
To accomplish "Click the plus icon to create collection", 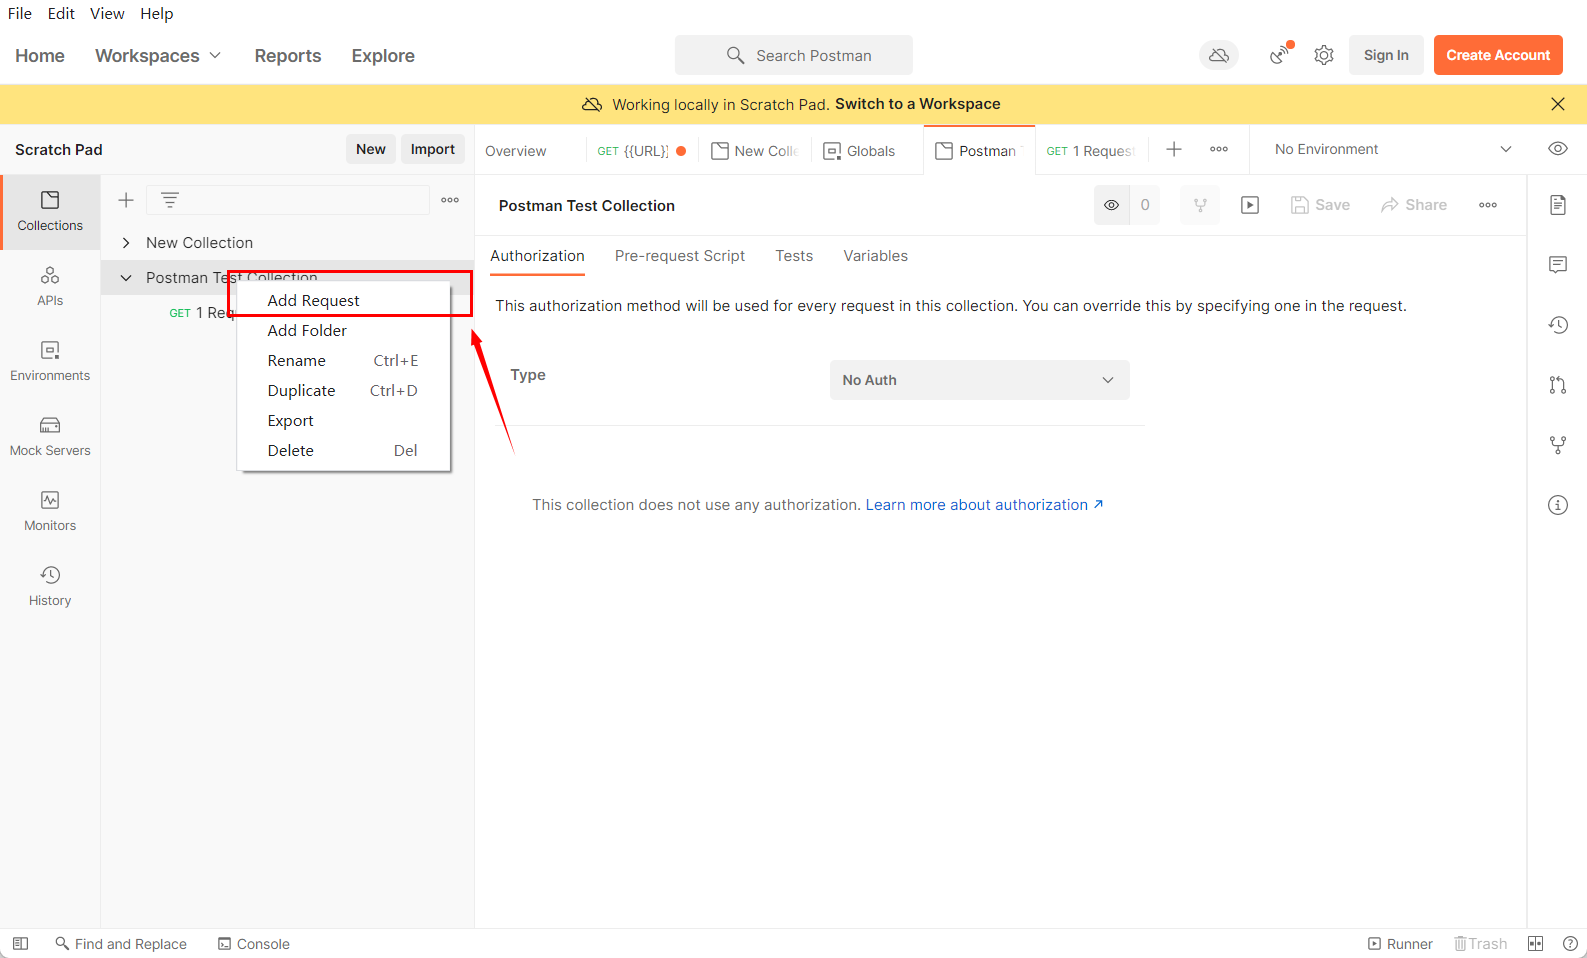I will (x=126, y=200).
